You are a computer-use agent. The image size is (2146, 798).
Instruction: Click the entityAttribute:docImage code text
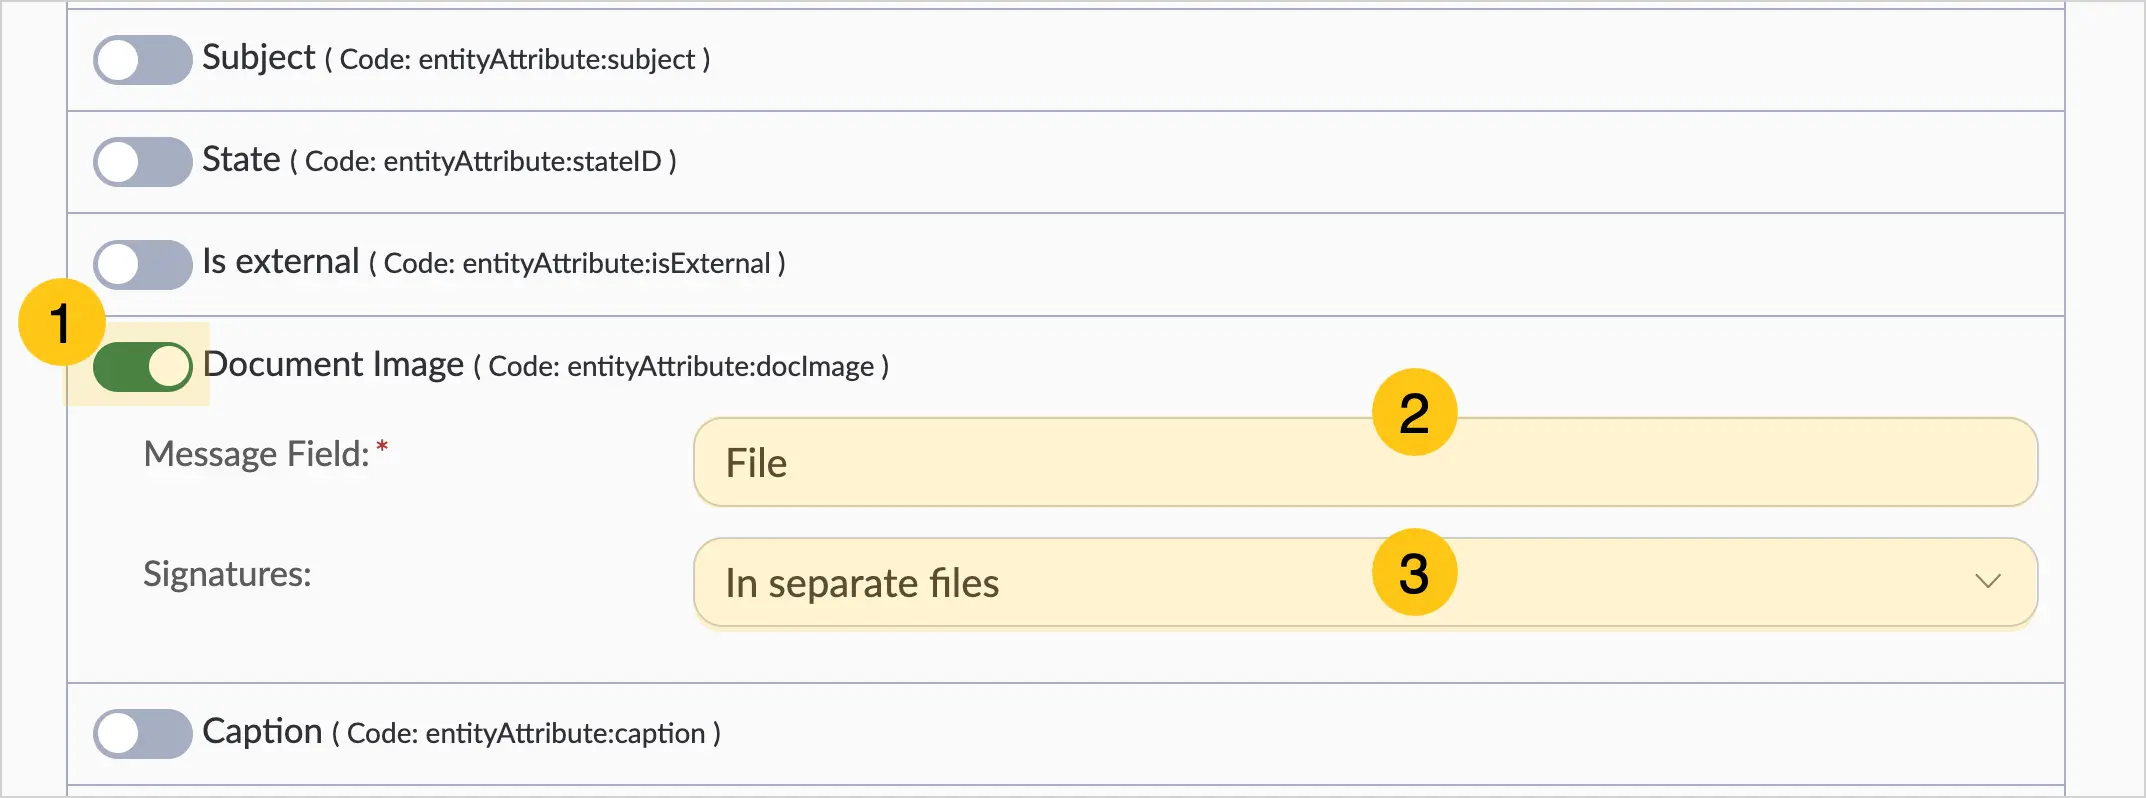[721, 367]
